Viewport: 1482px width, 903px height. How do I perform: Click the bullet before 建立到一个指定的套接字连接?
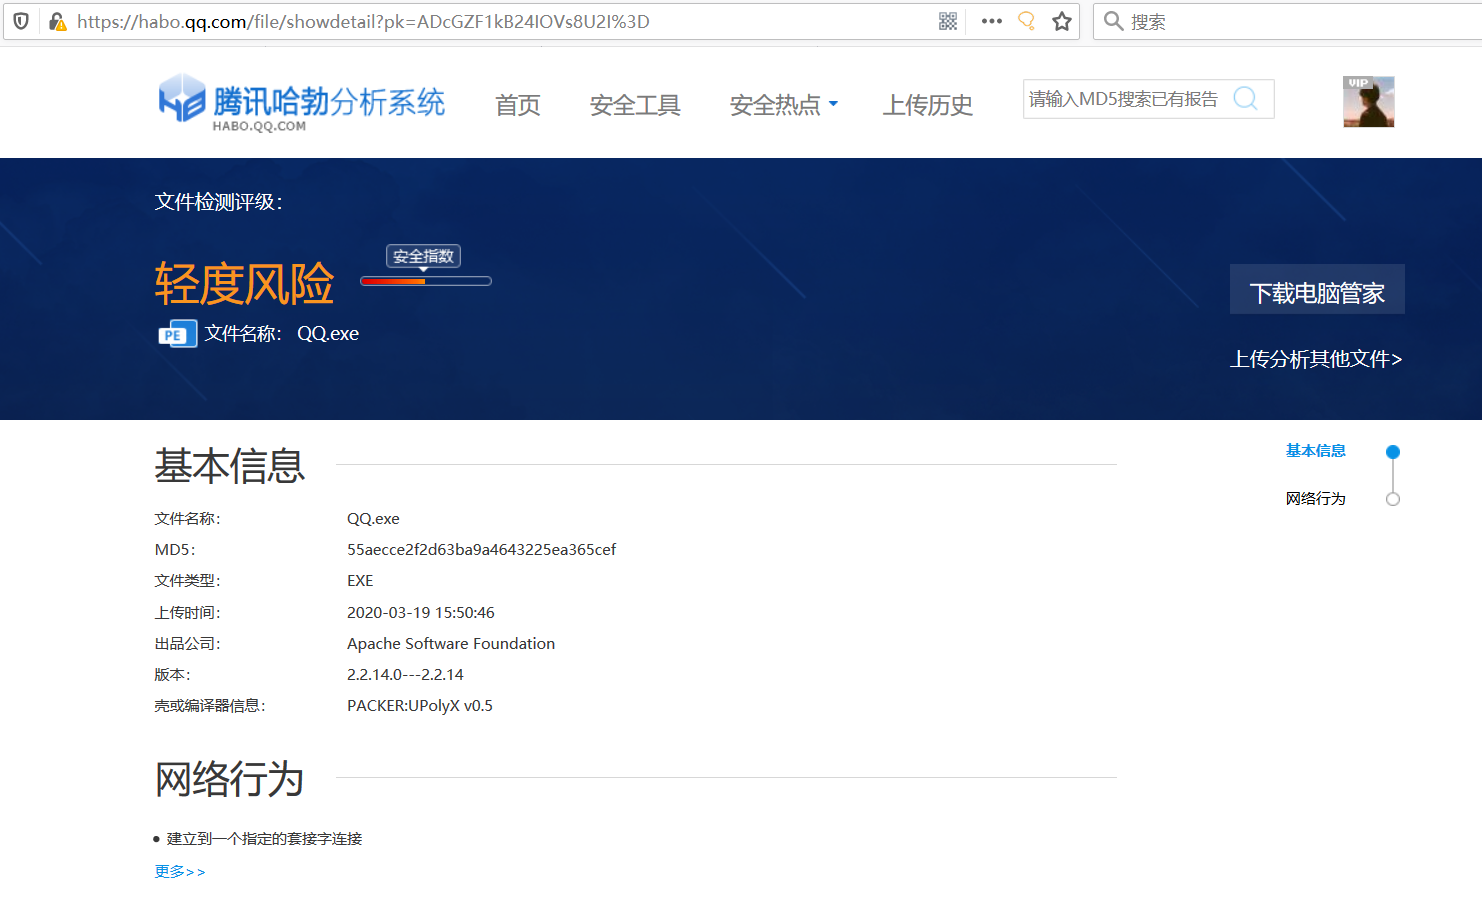157,838
